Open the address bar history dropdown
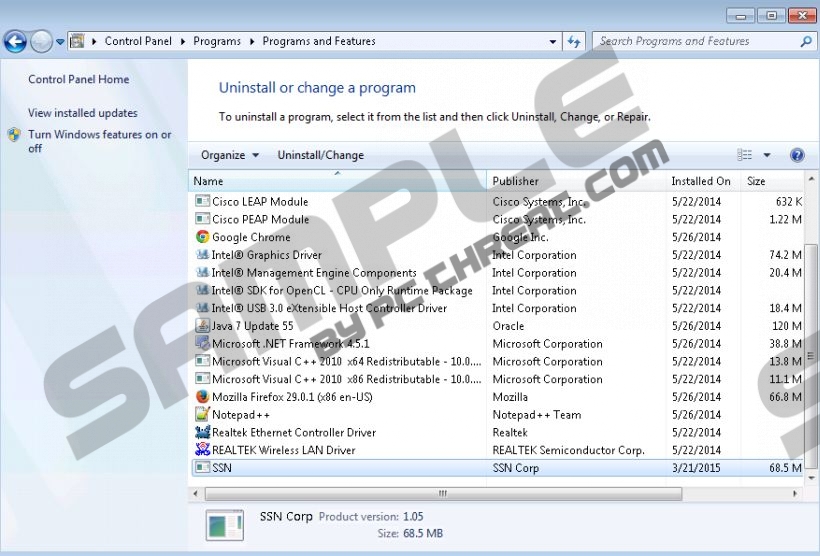Screen dimensions: 820x556 (x=553, y=42)
